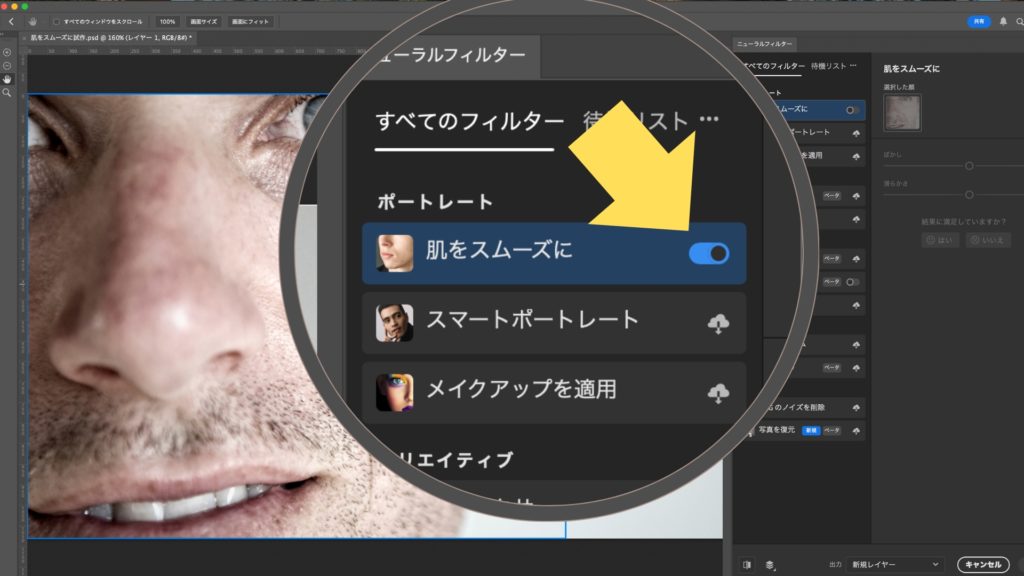Click the back arrow in options bar
Viewport: 1024px width, 576px height.
11,21
